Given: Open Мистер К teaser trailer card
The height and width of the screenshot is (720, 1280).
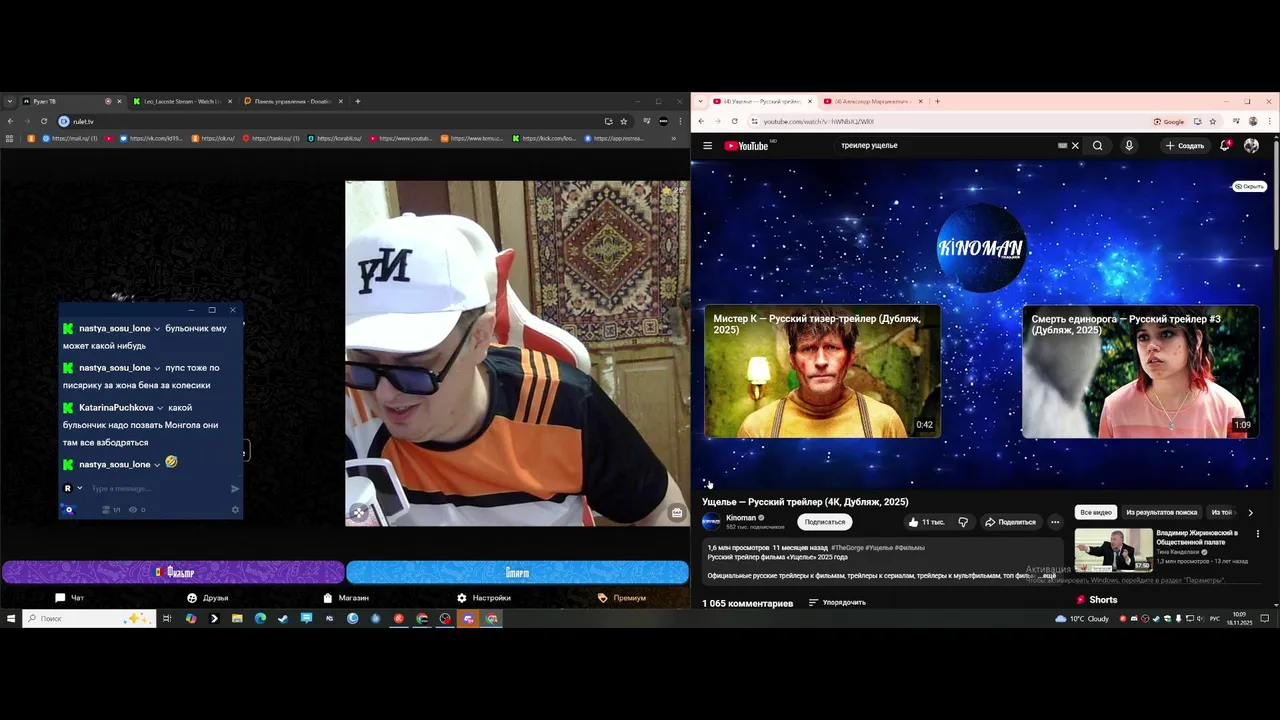Looking at the screenshot, I should click(822, 371).
